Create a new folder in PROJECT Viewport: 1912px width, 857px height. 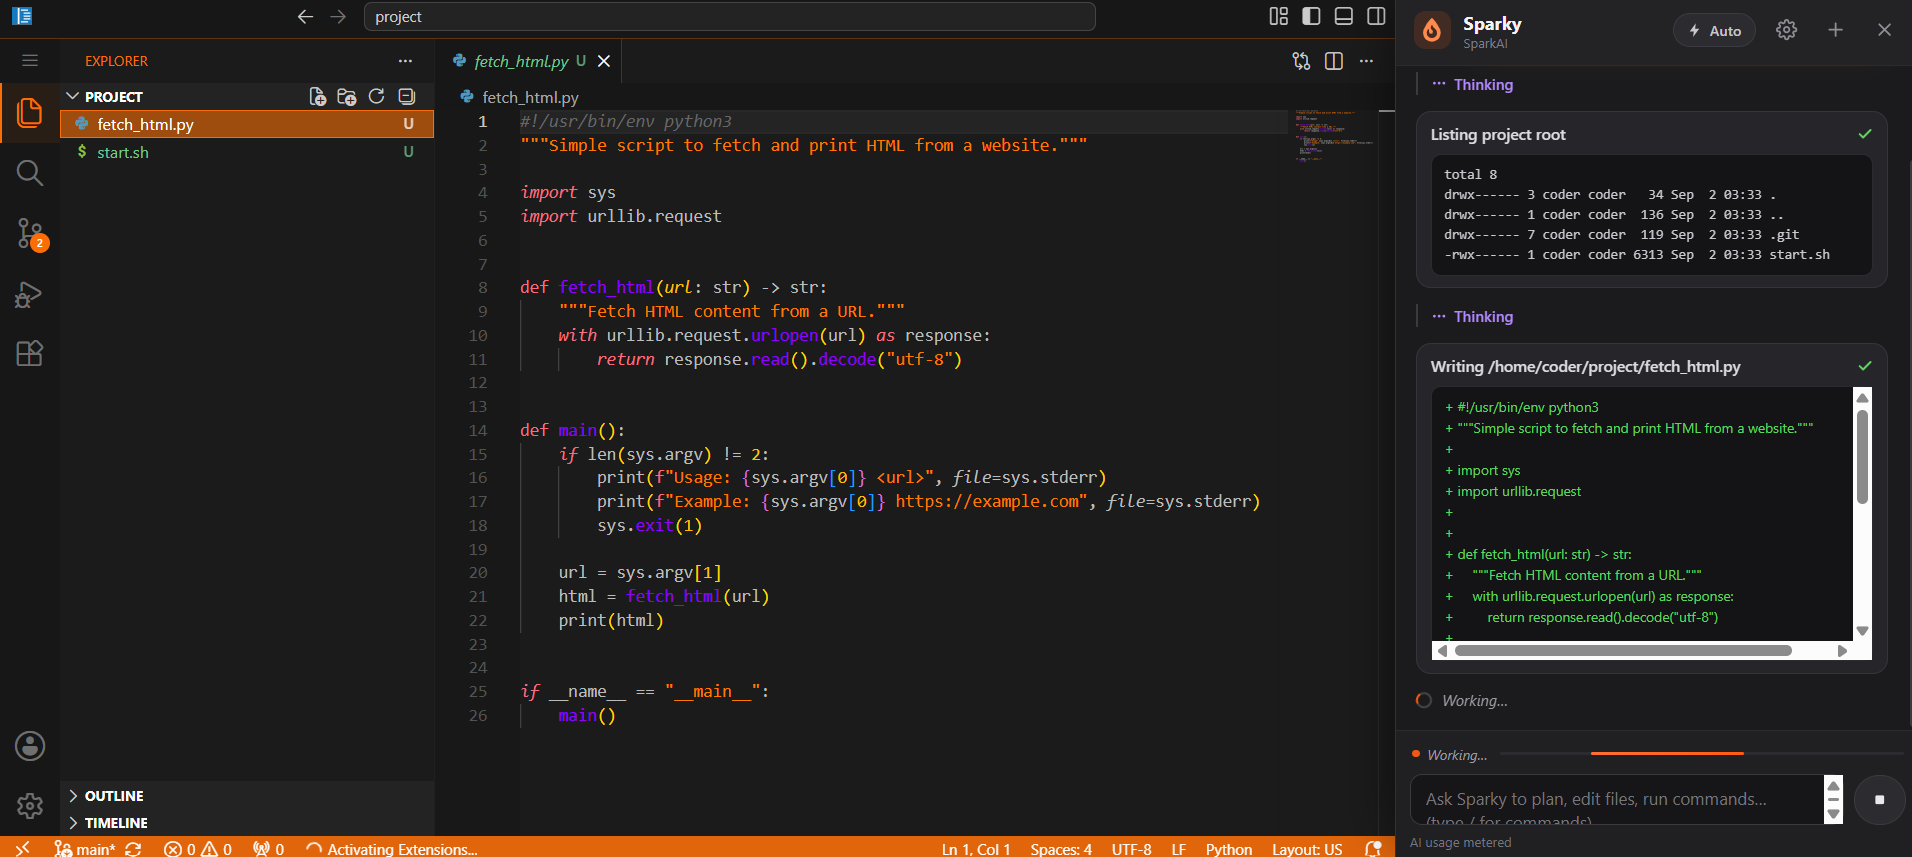pyautogui.click(x=347, y=96)
